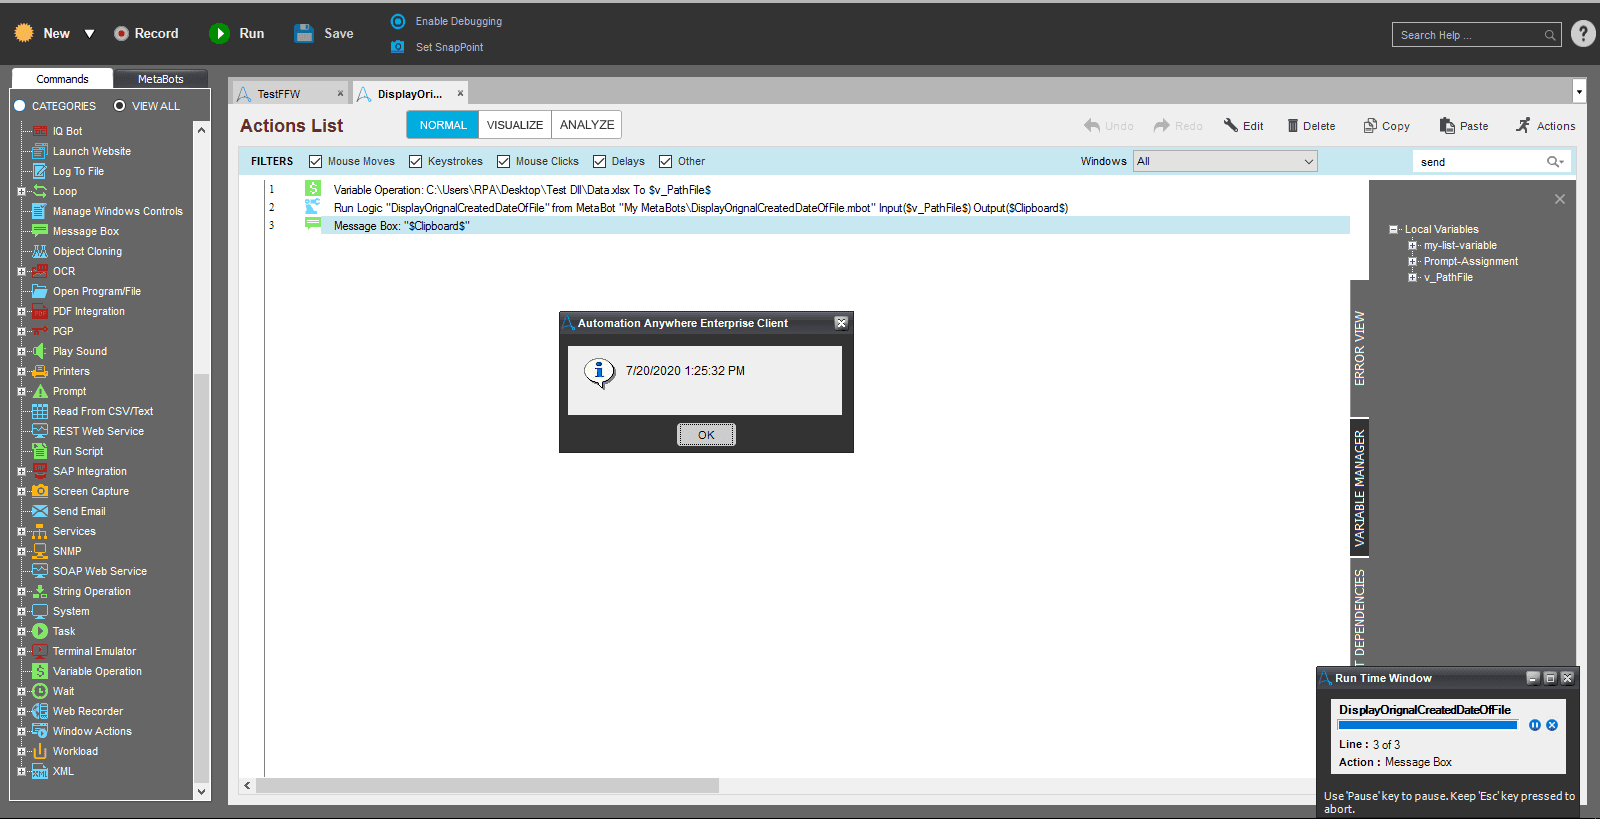Click the Workload command icon

click(x=40, y=751)
